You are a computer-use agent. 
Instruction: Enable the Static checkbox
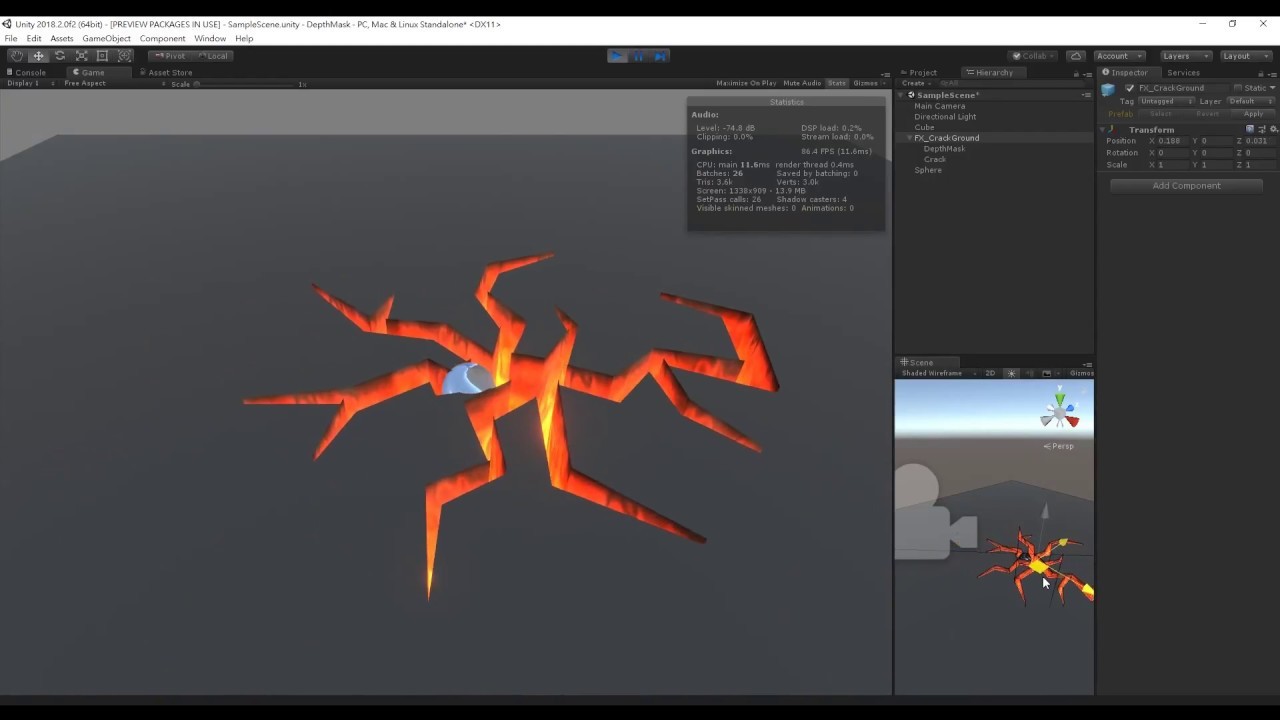1238,88
